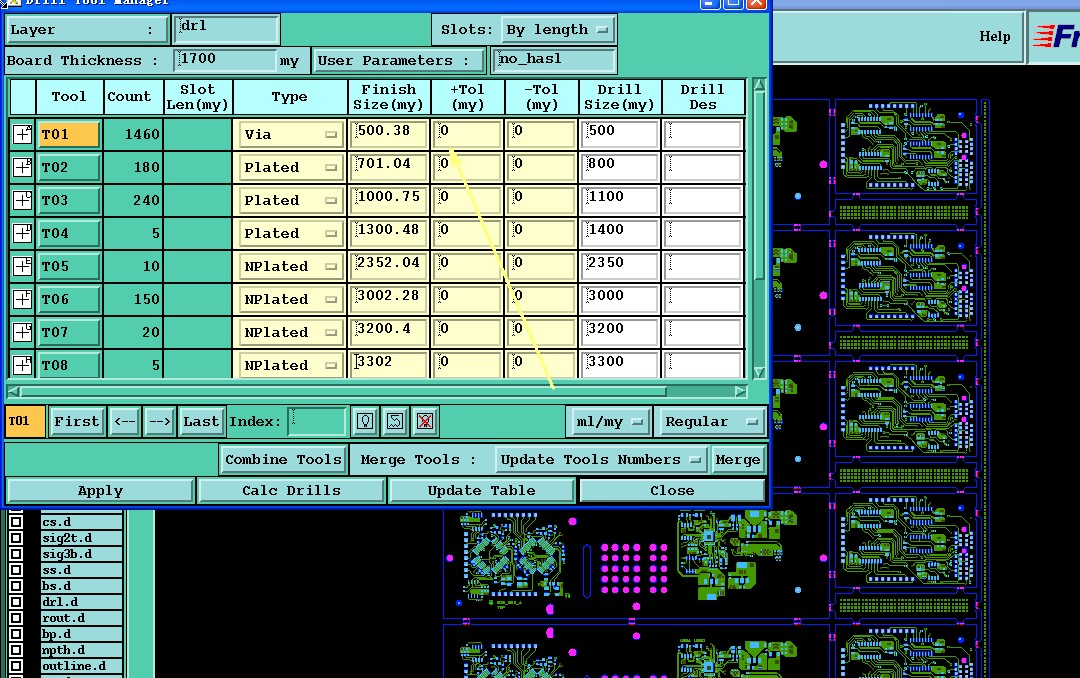The height and width of the screenshot is (678, 1080).
Task: Select the T04 tool button
Action: [69, 234]
